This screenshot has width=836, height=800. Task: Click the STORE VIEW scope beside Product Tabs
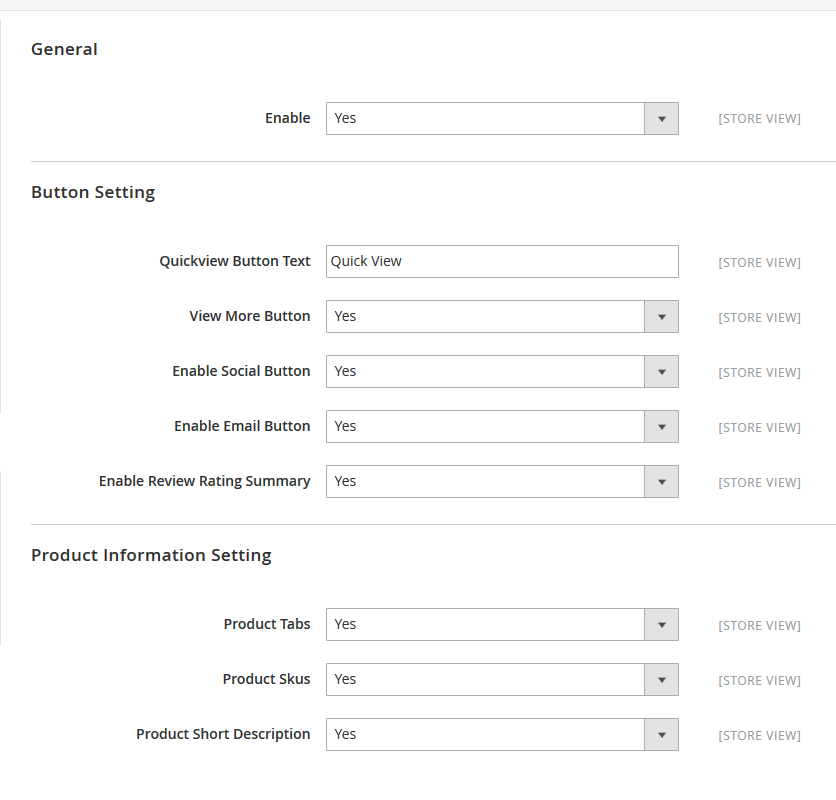(759, 626)
